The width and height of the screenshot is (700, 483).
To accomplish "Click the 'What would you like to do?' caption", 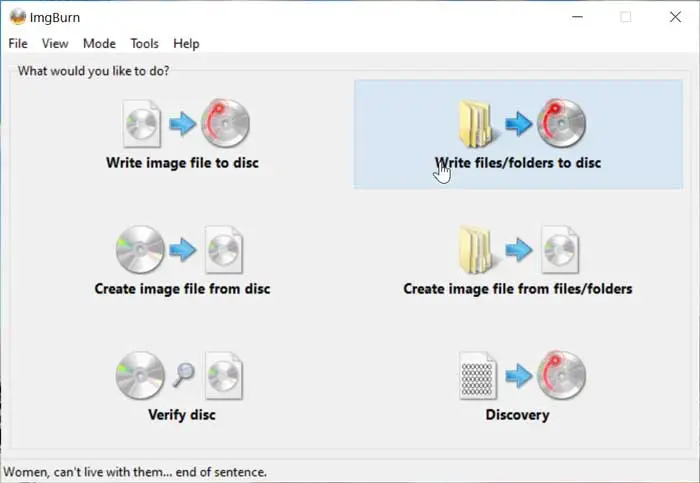I will tap(93, 71).
